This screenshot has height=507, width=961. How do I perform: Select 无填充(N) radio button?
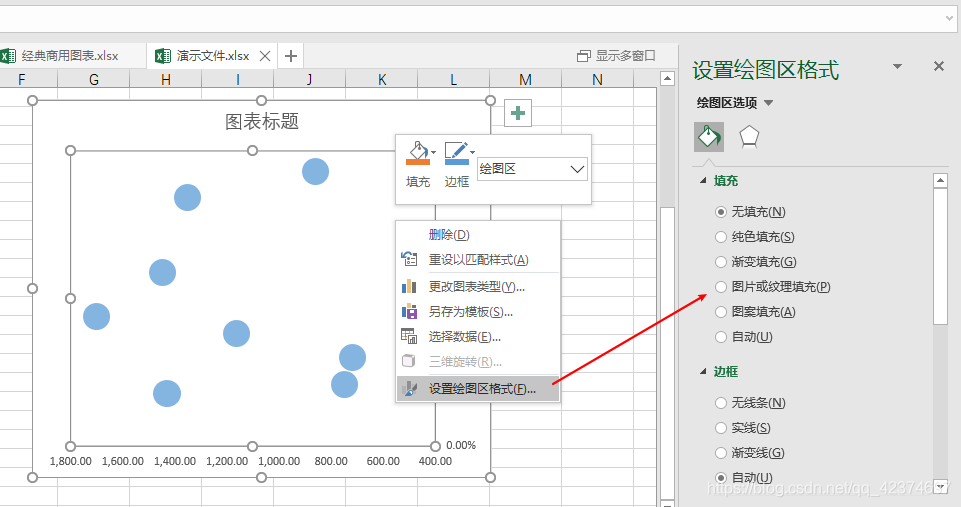pyautogui.click(x=721, y=212)
